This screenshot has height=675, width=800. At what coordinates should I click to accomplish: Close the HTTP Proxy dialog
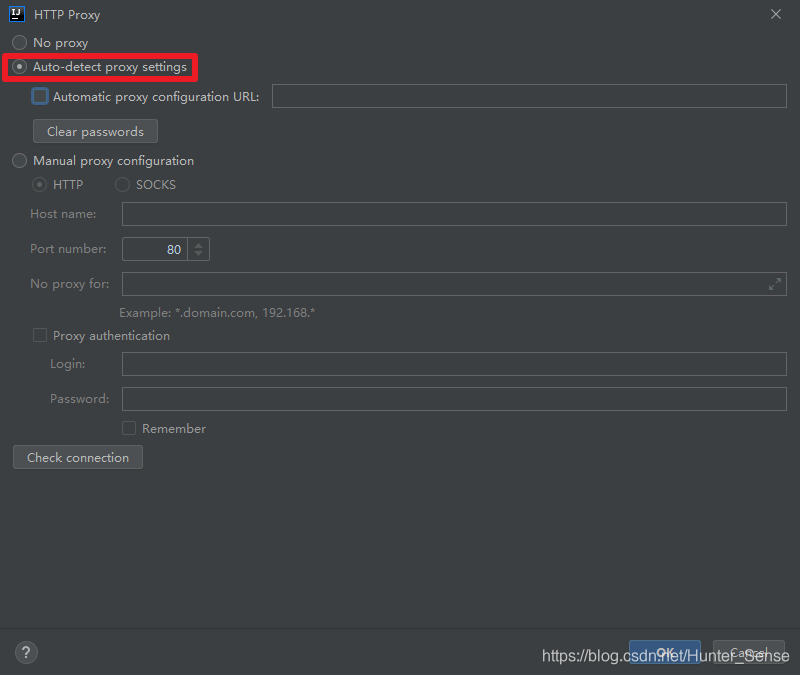pyautogui.click(x=776, y=14)
